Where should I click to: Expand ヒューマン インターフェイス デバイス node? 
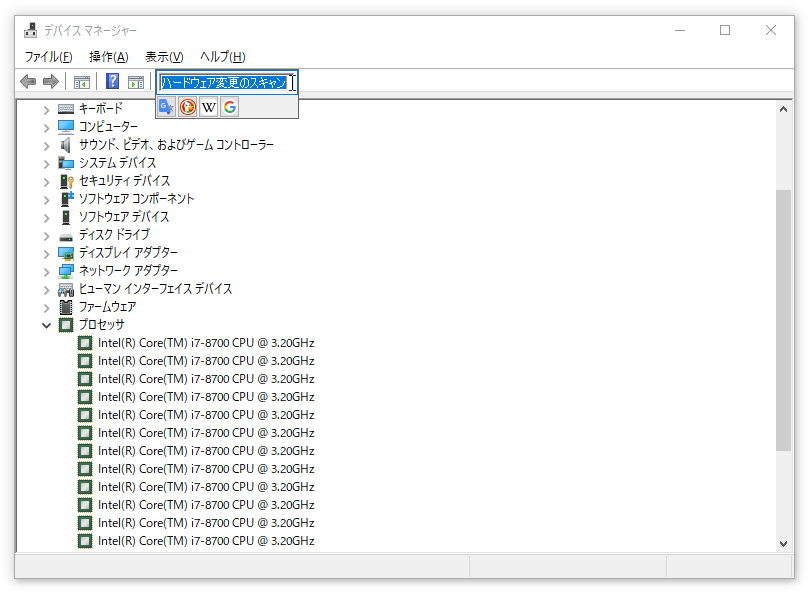tap(46, 290)
